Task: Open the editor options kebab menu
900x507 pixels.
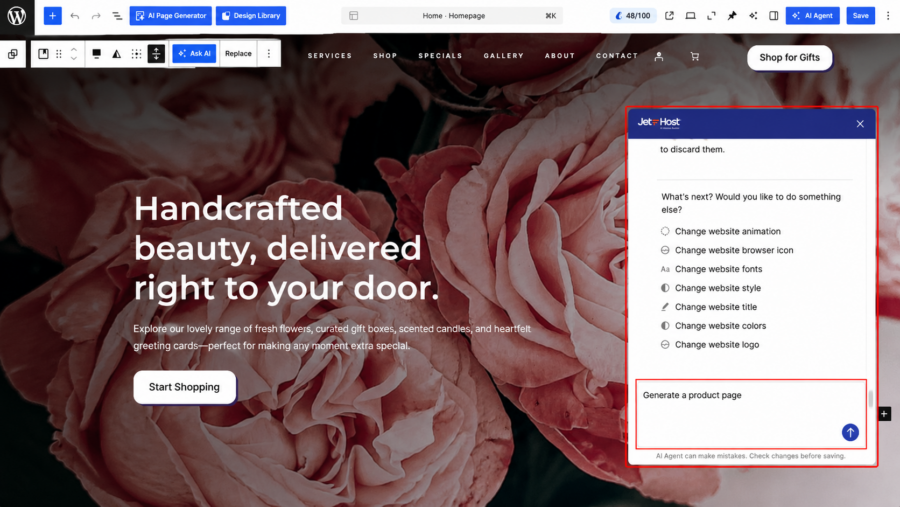Action: 888,16
